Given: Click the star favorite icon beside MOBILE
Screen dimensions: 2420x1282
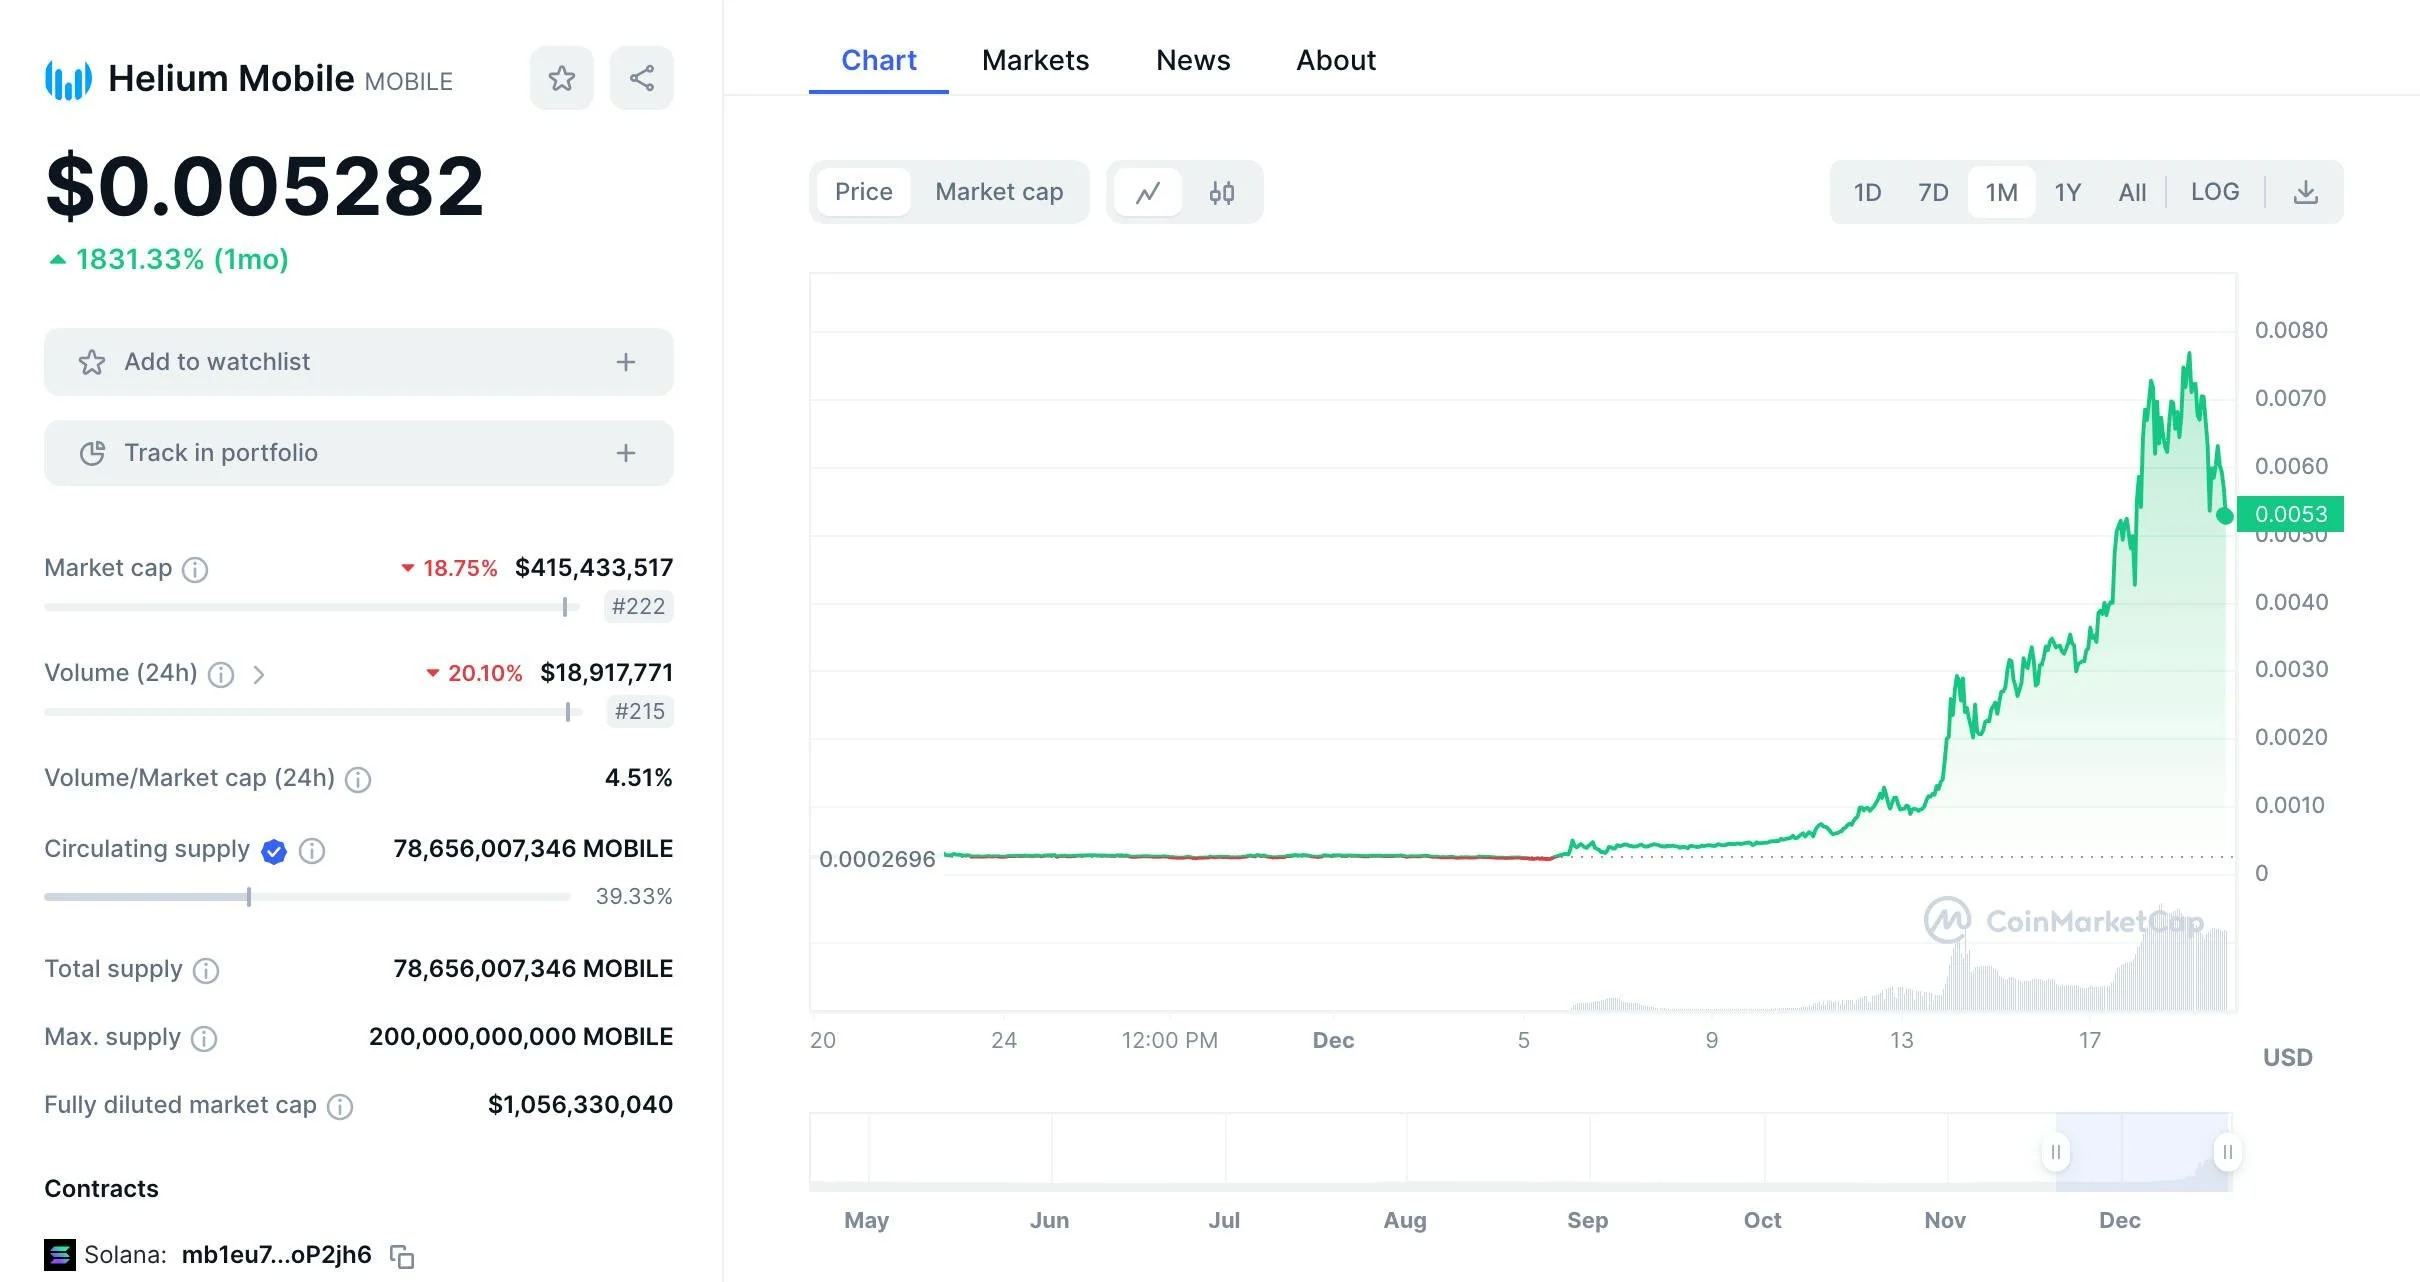Looking at the screenshot, I should pyautogui.click(x=561, y=78).
